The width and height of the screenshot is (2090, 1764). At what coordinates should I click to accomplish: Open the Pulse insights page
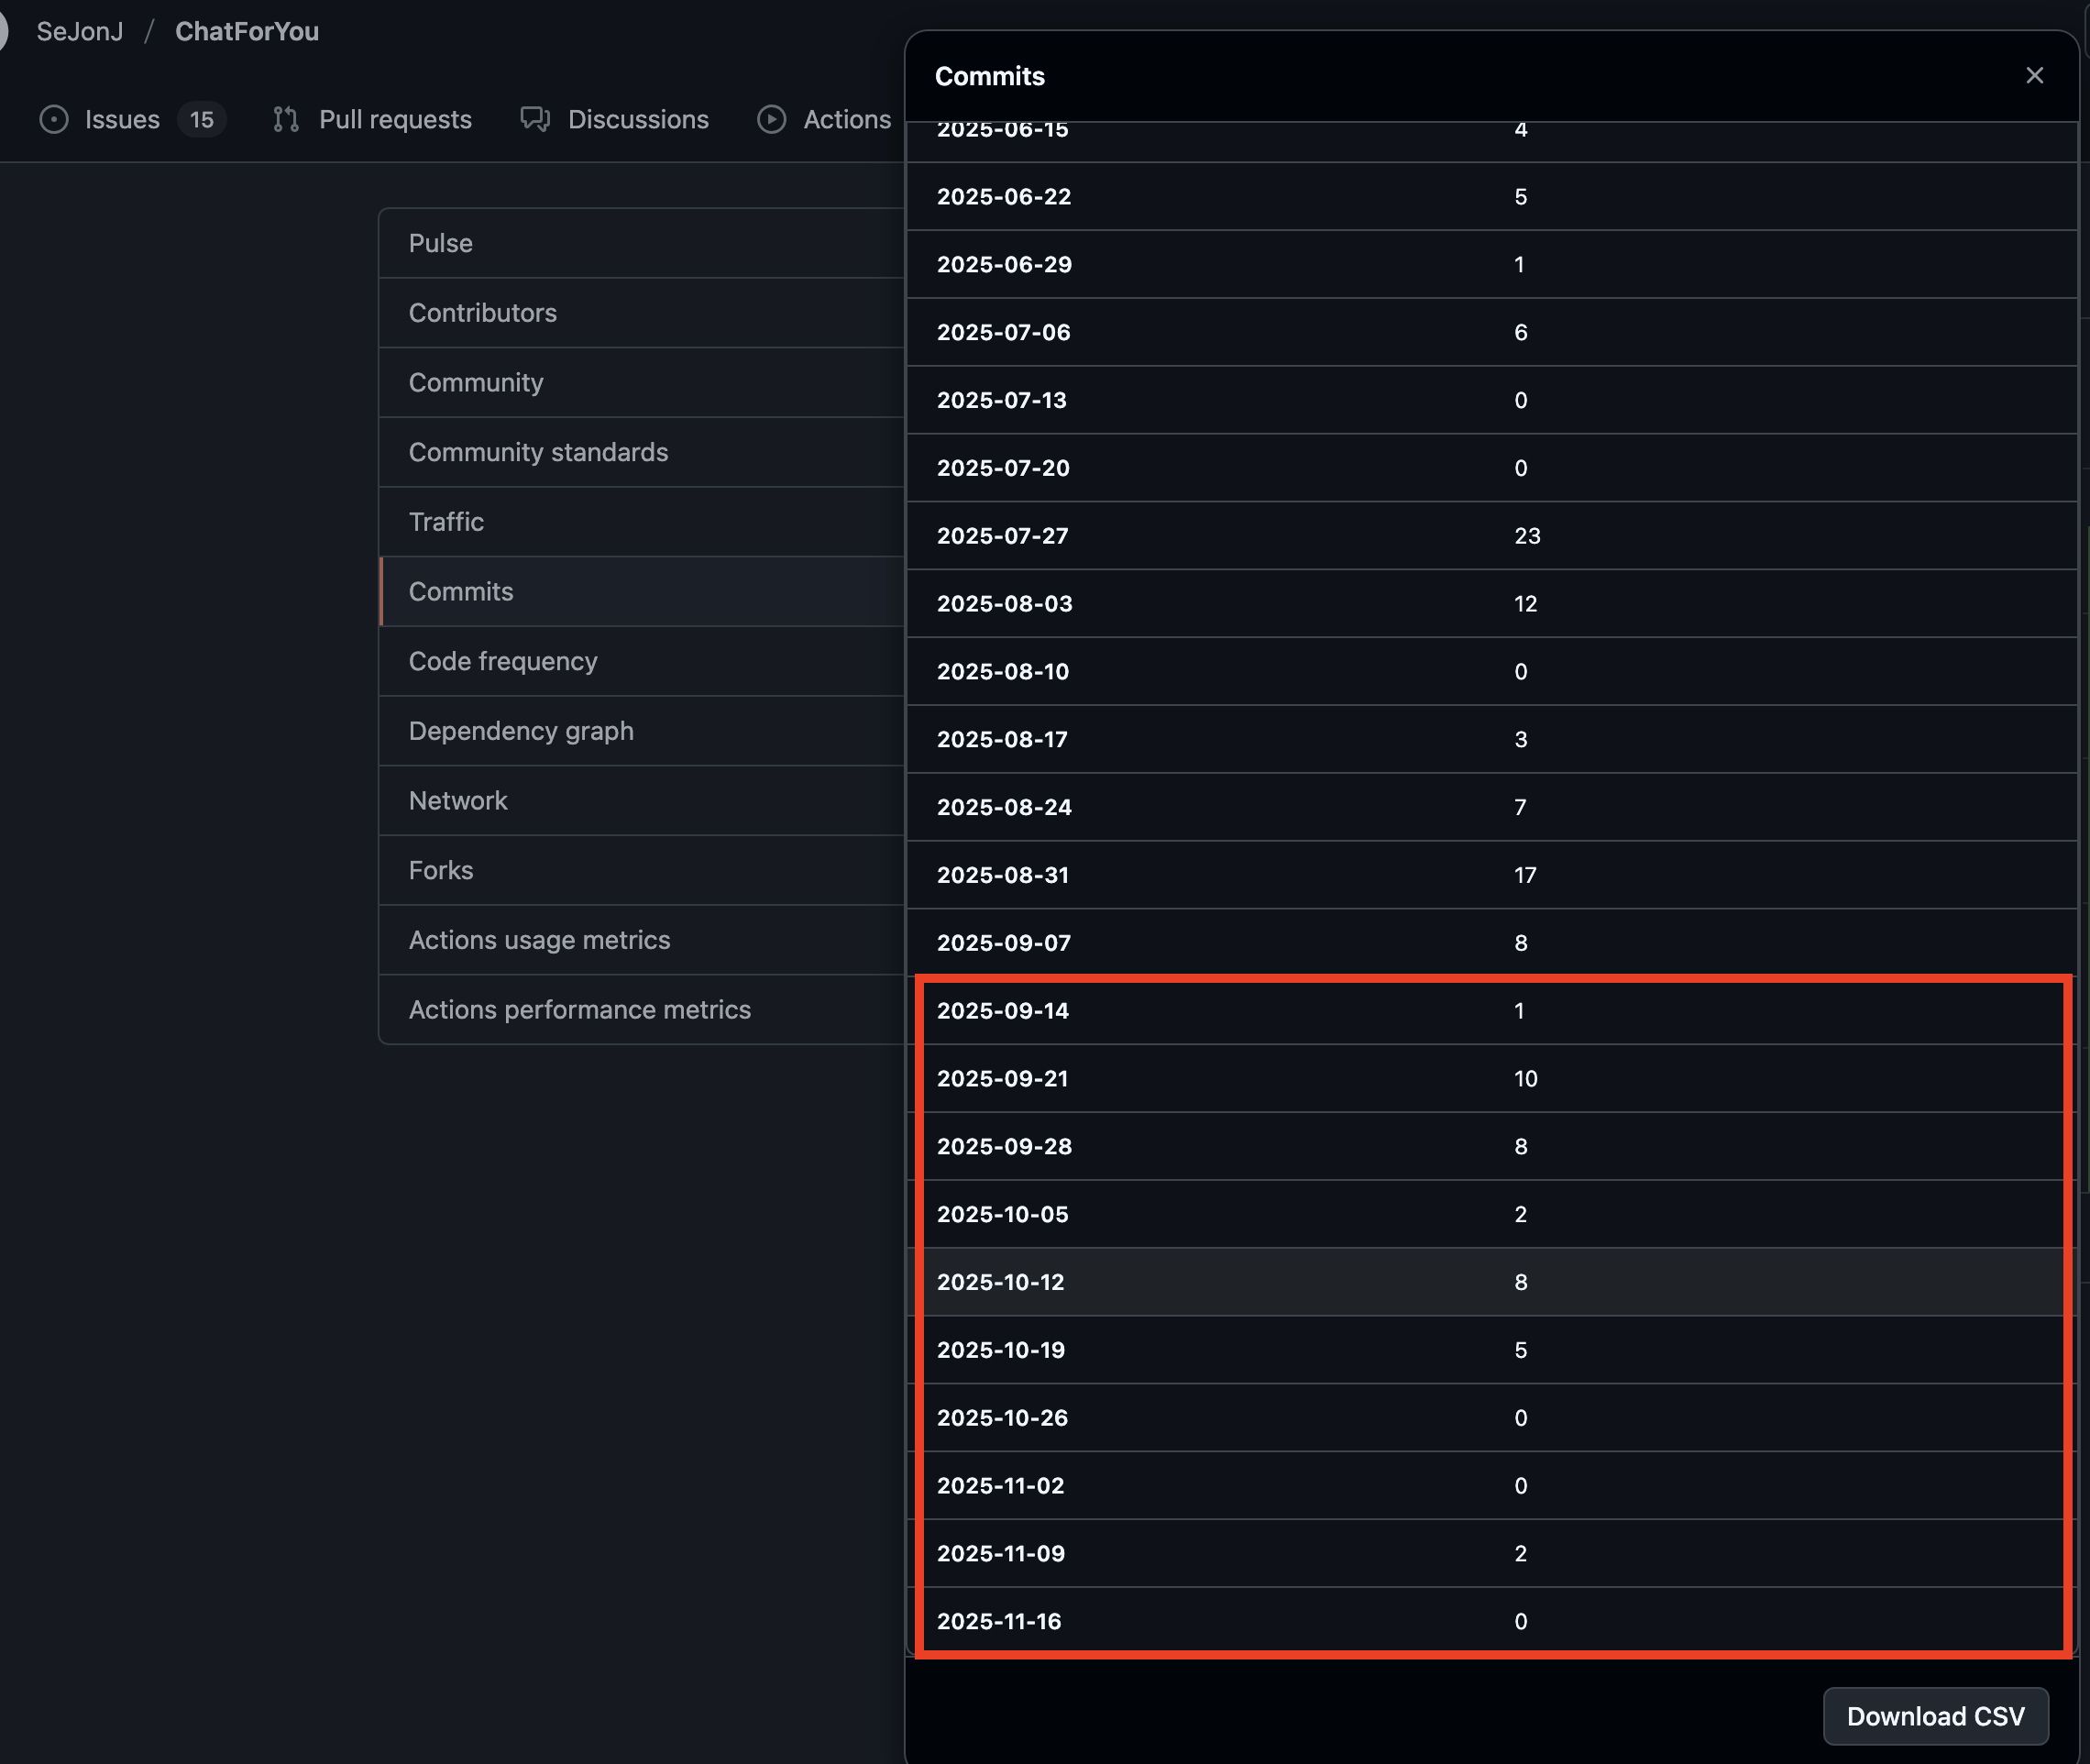tap(441, 243)
